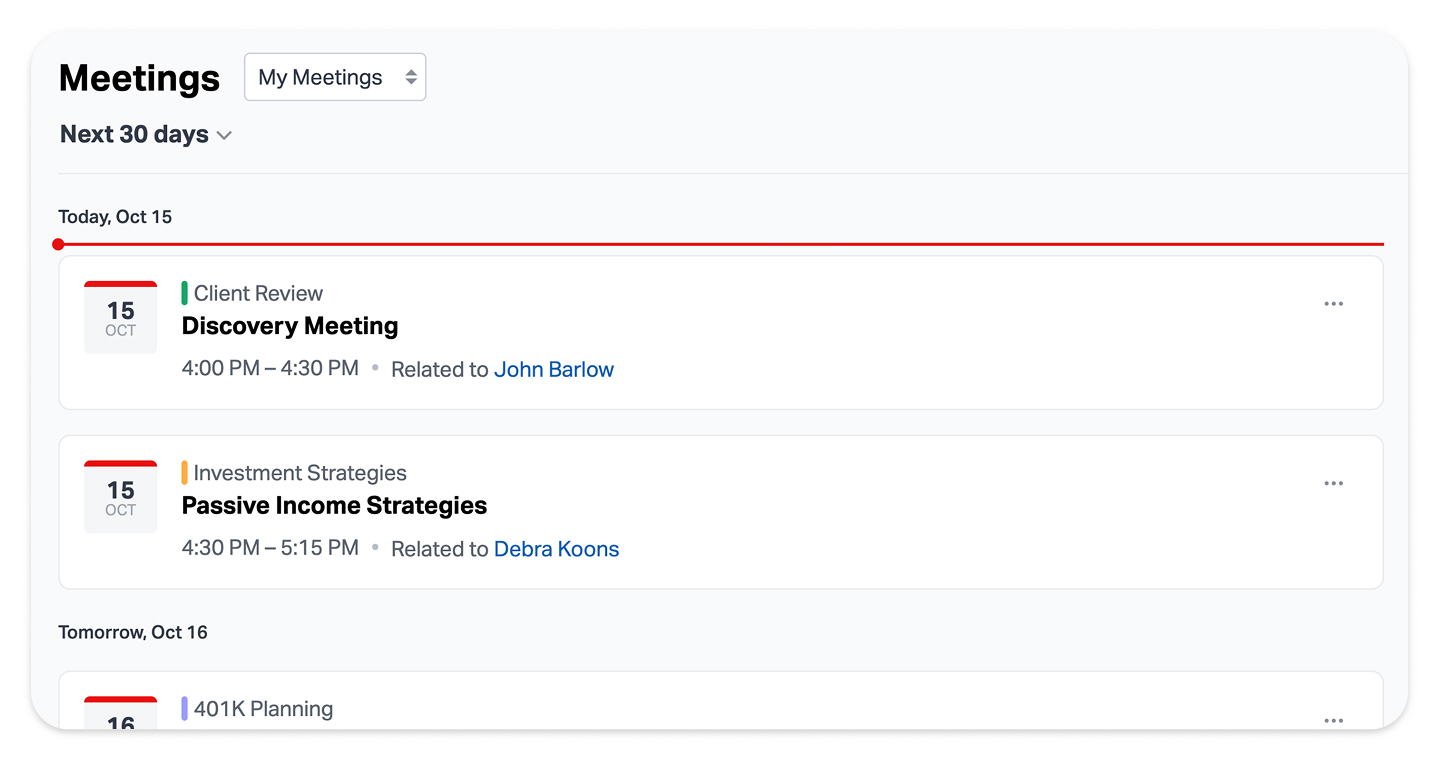Select the Tomorrow, Oct 16 date header

[x=133, y=632]
